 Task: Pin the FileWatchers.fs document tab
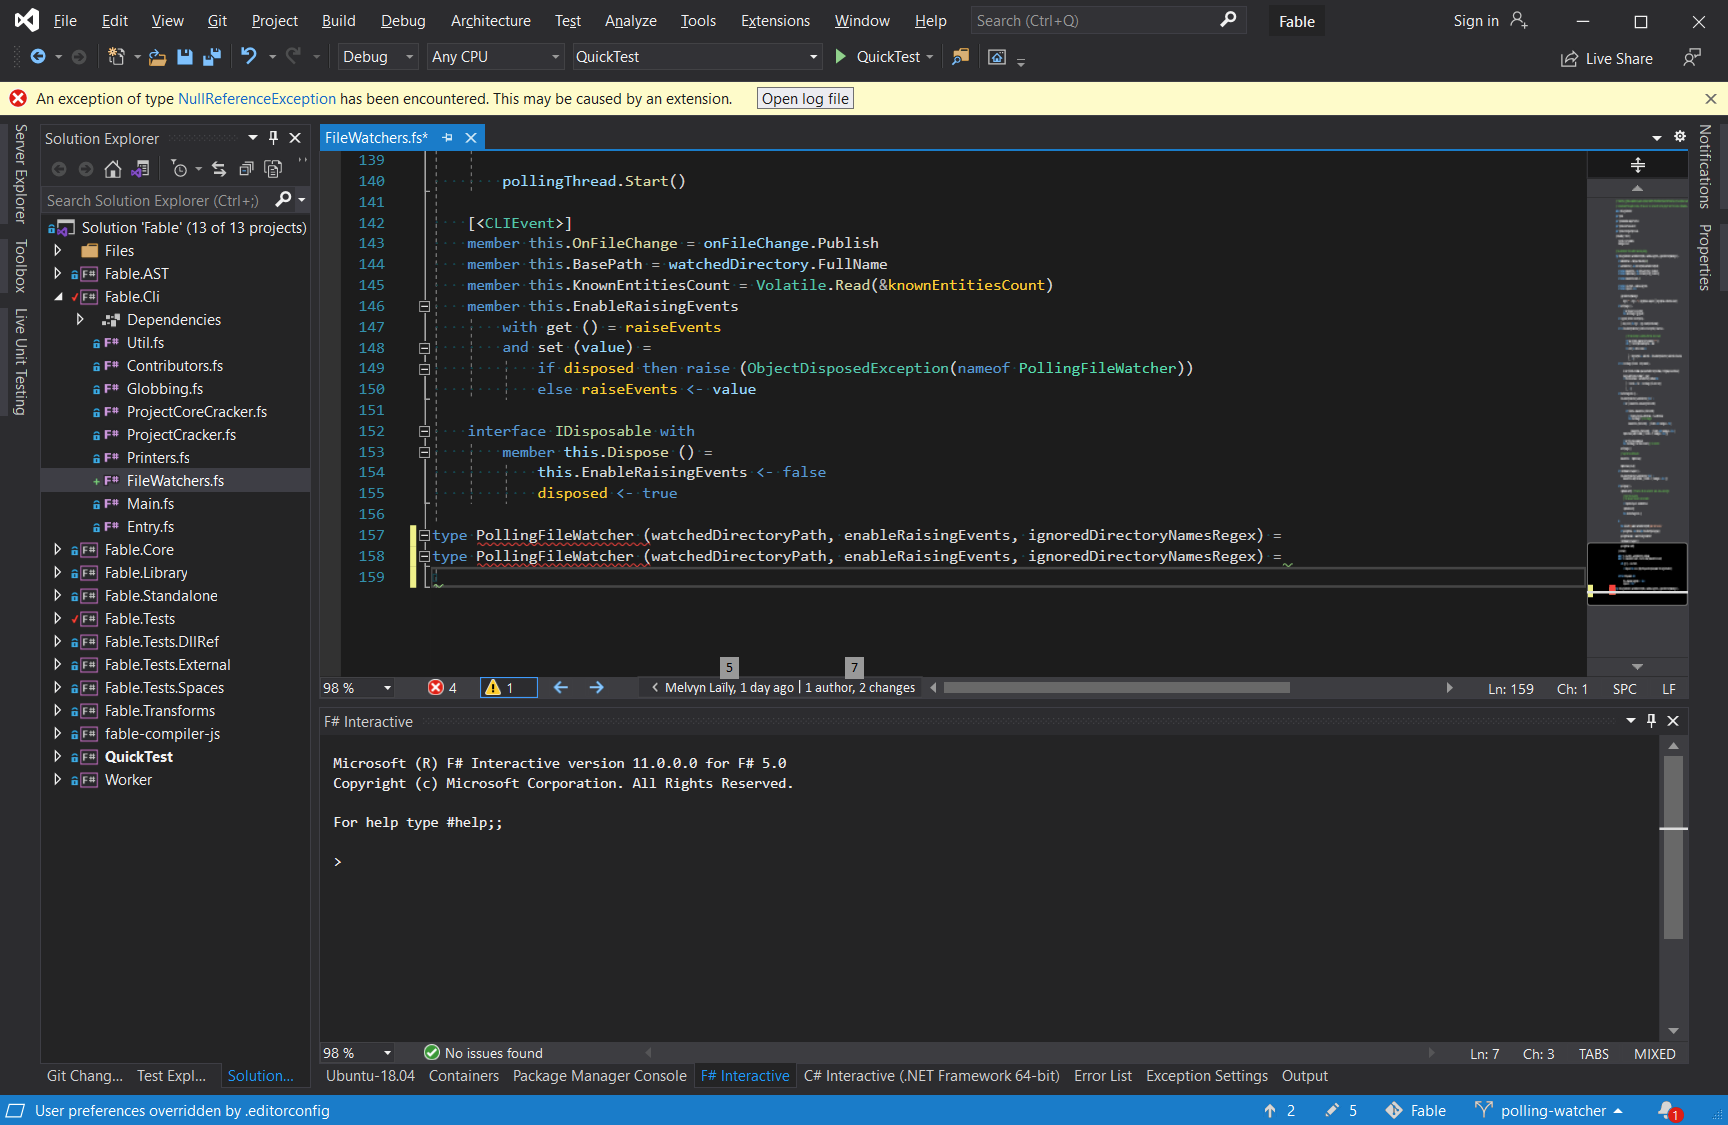[x=448, y=137]
